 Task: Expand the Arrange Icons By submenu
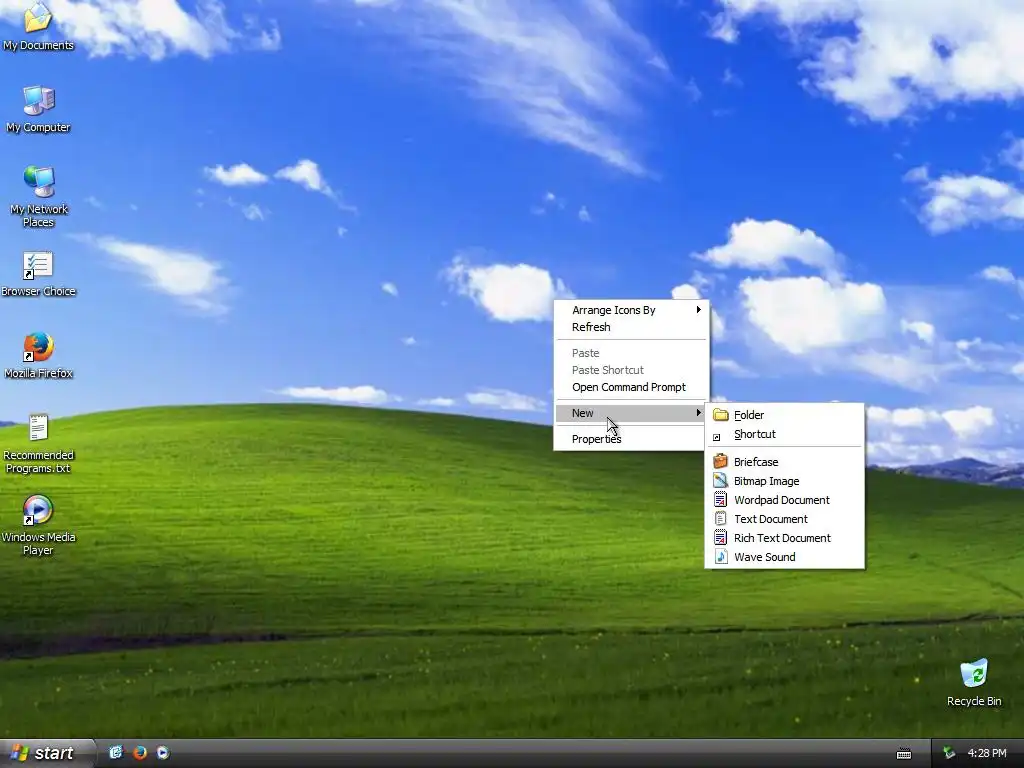pos(632,310)
